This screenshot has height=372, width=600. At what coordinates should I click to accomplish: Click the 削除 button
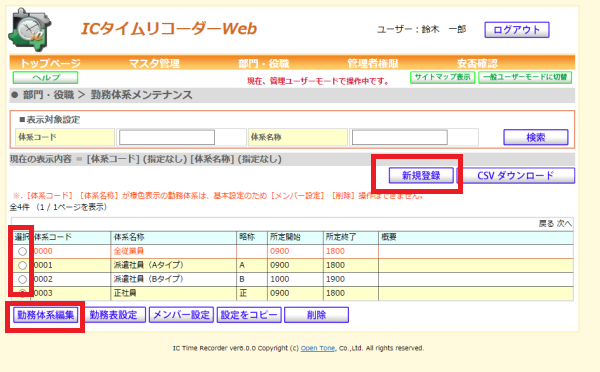pyautogui.click(x=316, y=315)
